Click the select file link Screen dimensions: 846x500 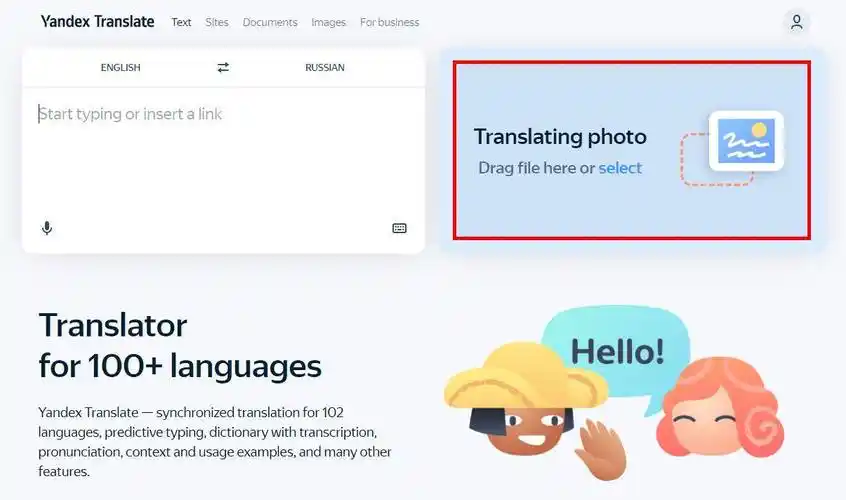tap(620, 168)
